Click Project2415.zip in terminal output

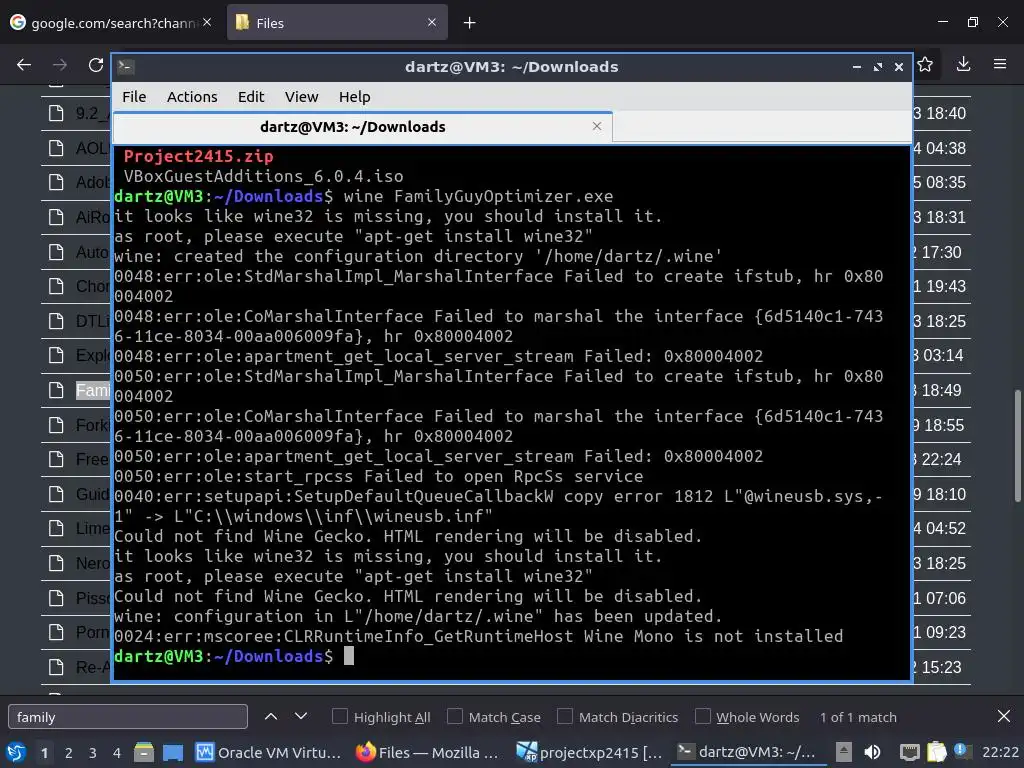[x=199, y=157]
